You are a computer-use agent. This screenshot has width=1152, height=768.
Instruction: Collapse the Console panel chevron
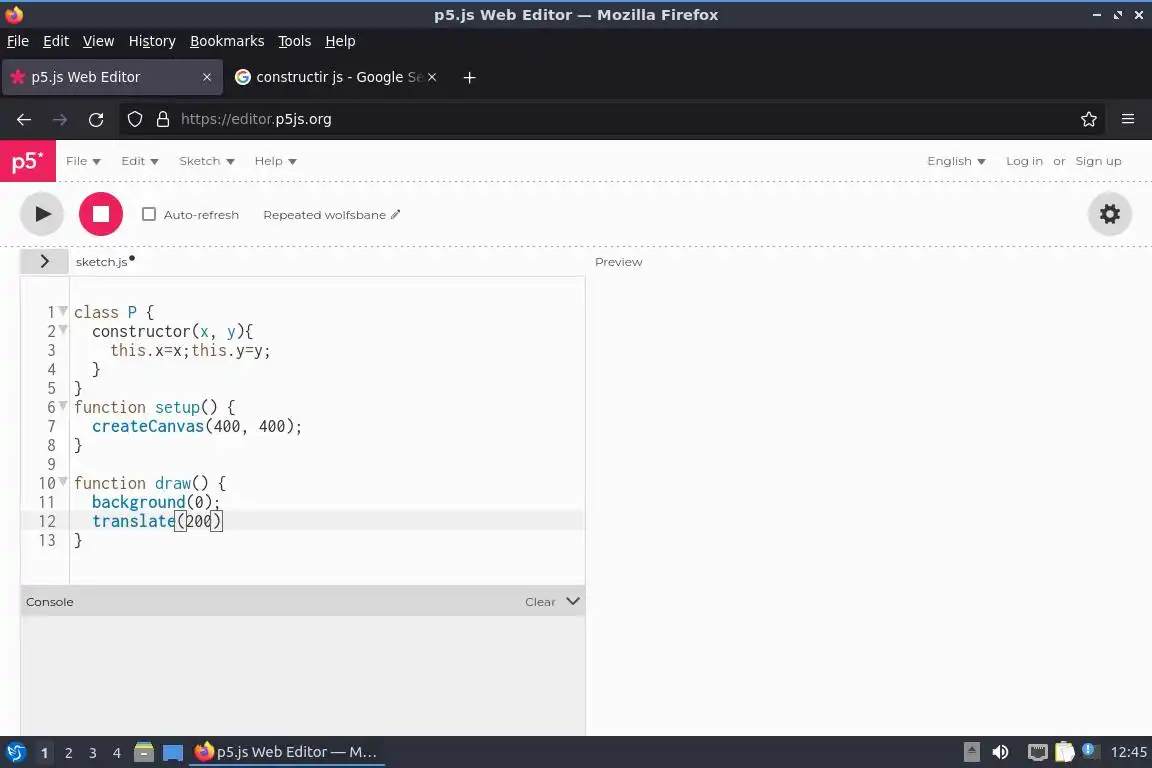click(573, 601)
